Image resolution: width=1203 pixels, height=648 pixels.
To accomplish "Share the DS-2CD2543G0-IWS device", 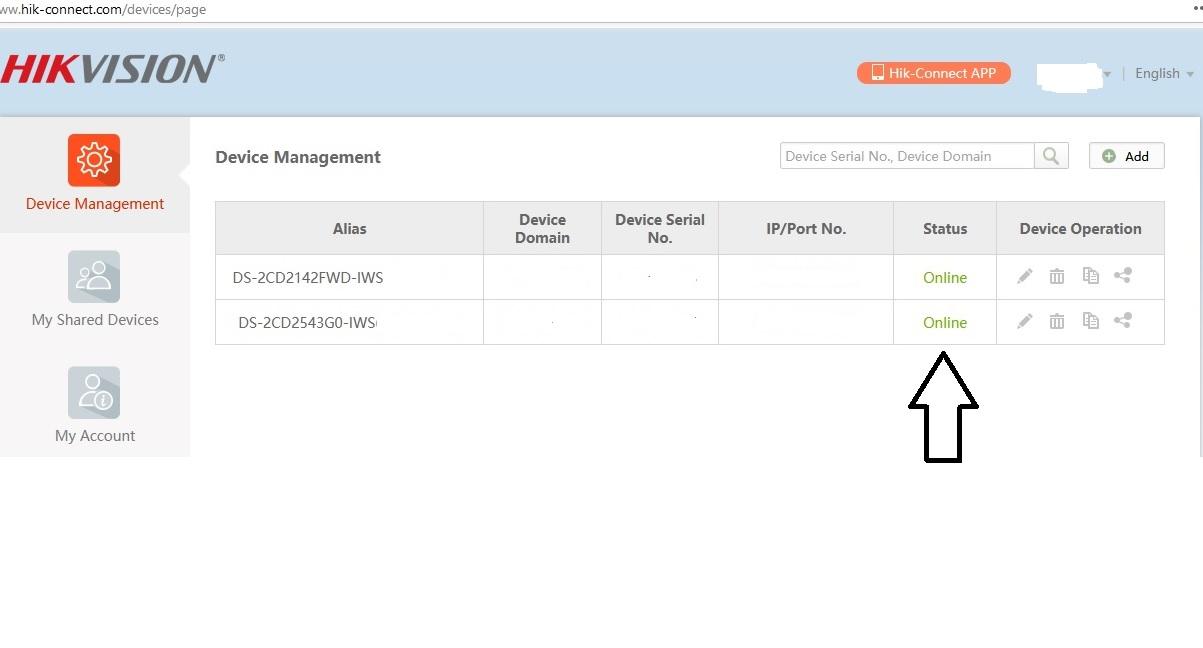I will pos(1123,320).
